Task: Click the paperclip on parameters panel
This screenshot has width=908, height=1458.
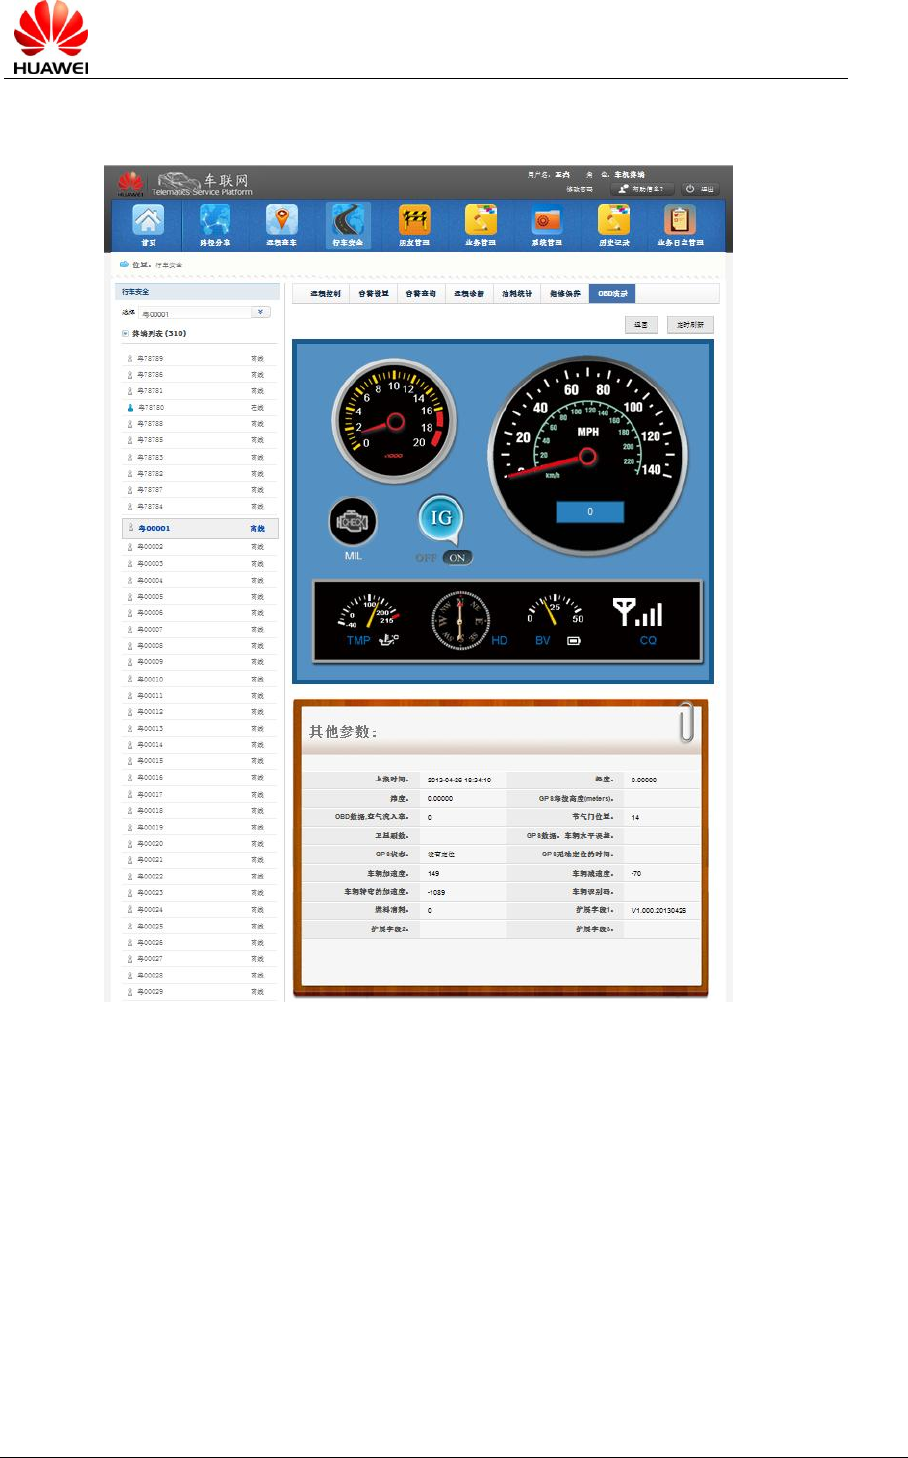Action: [x=686, y=722]
